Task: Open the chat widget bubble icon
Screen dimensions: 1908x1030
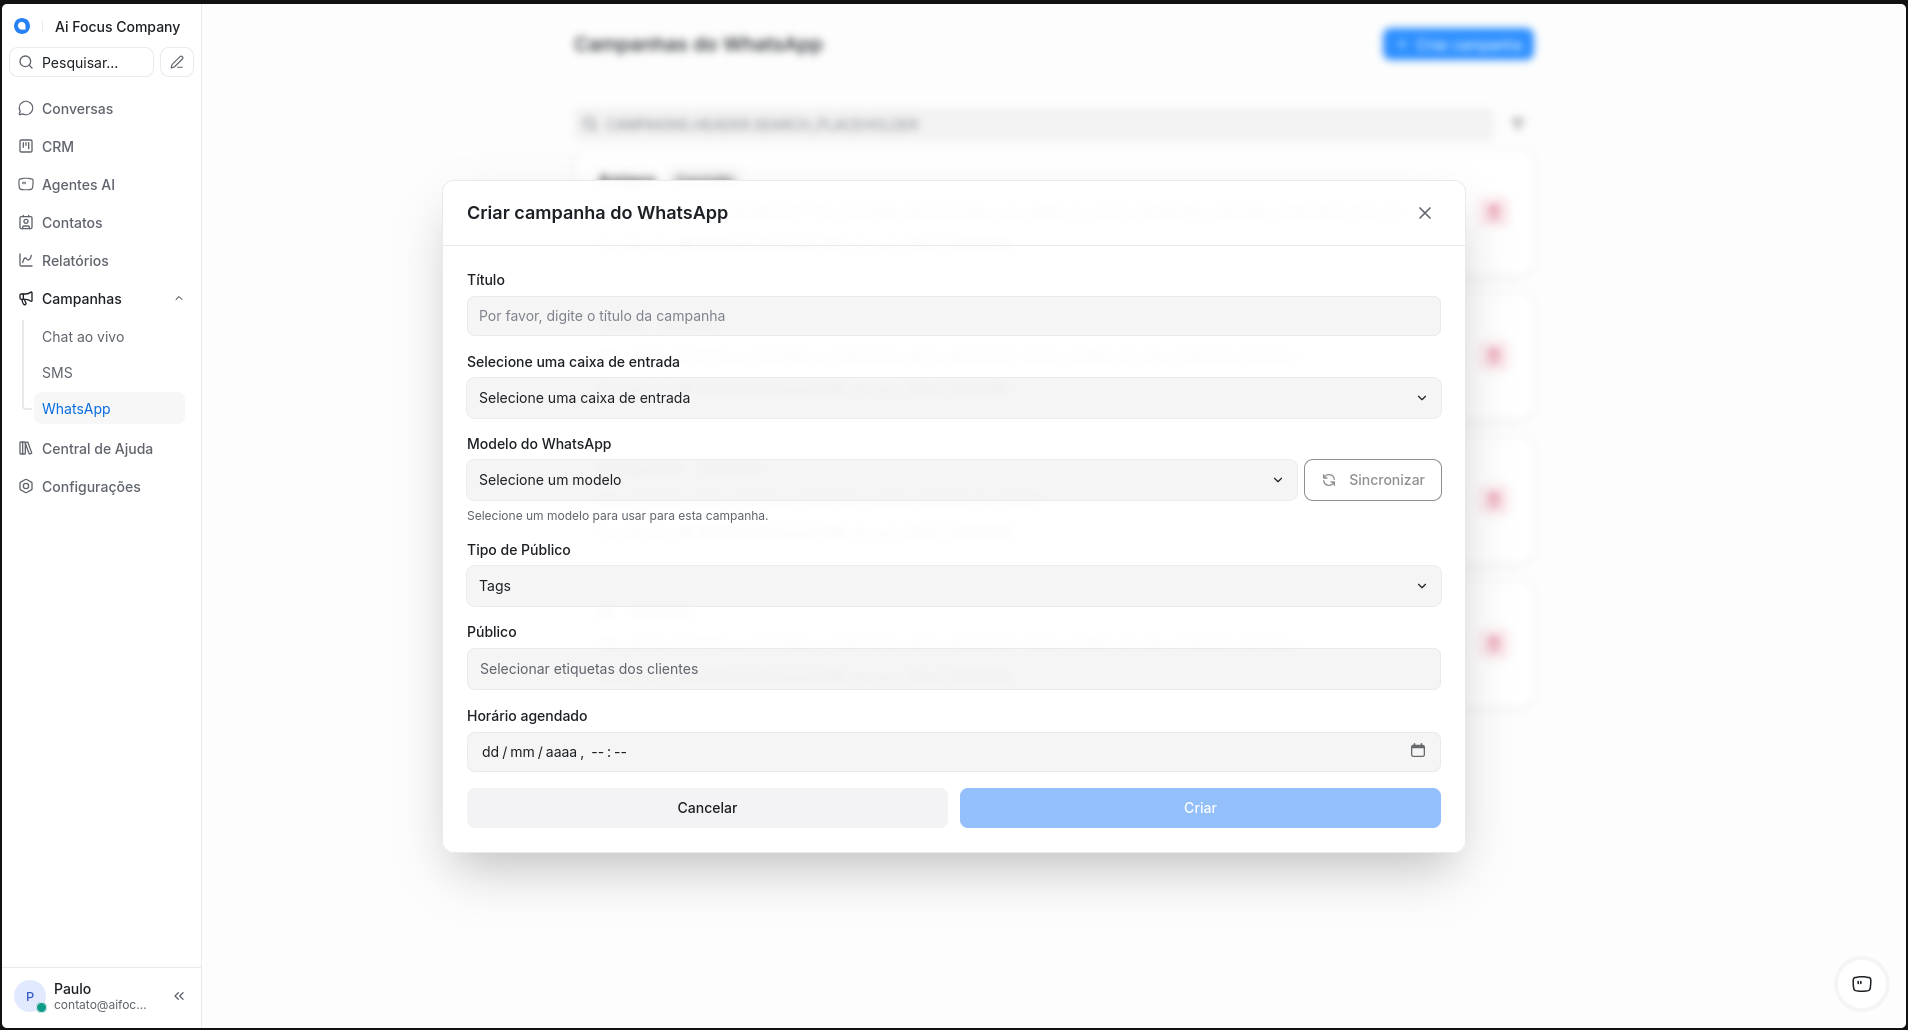Action: (1861, 984)
